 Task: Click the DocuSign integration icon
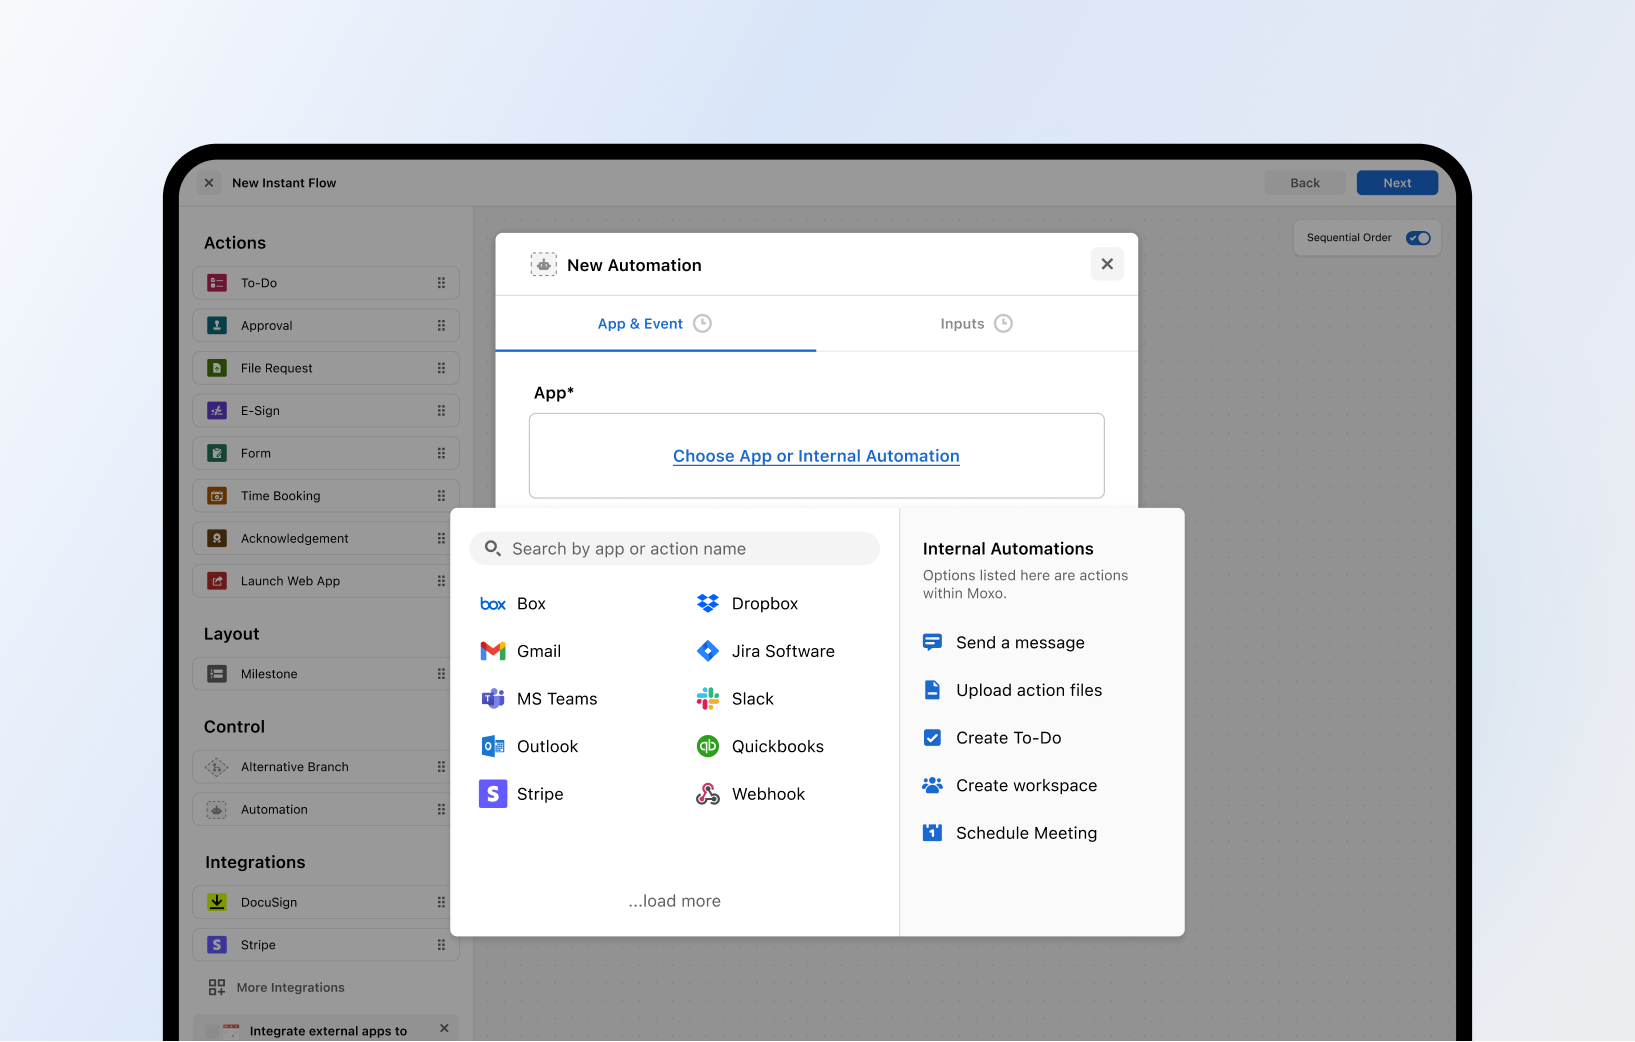(x=217, y=902)
